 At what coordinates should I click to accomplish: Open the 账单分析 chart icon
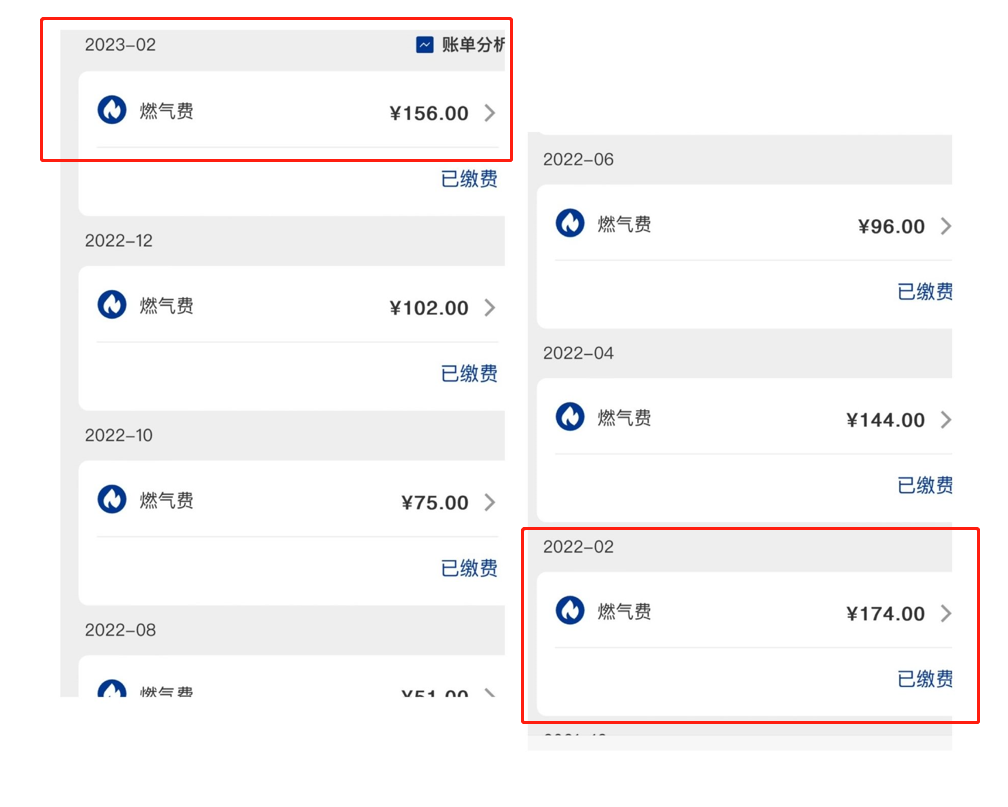pyautogui.click(x=424, y=44)
